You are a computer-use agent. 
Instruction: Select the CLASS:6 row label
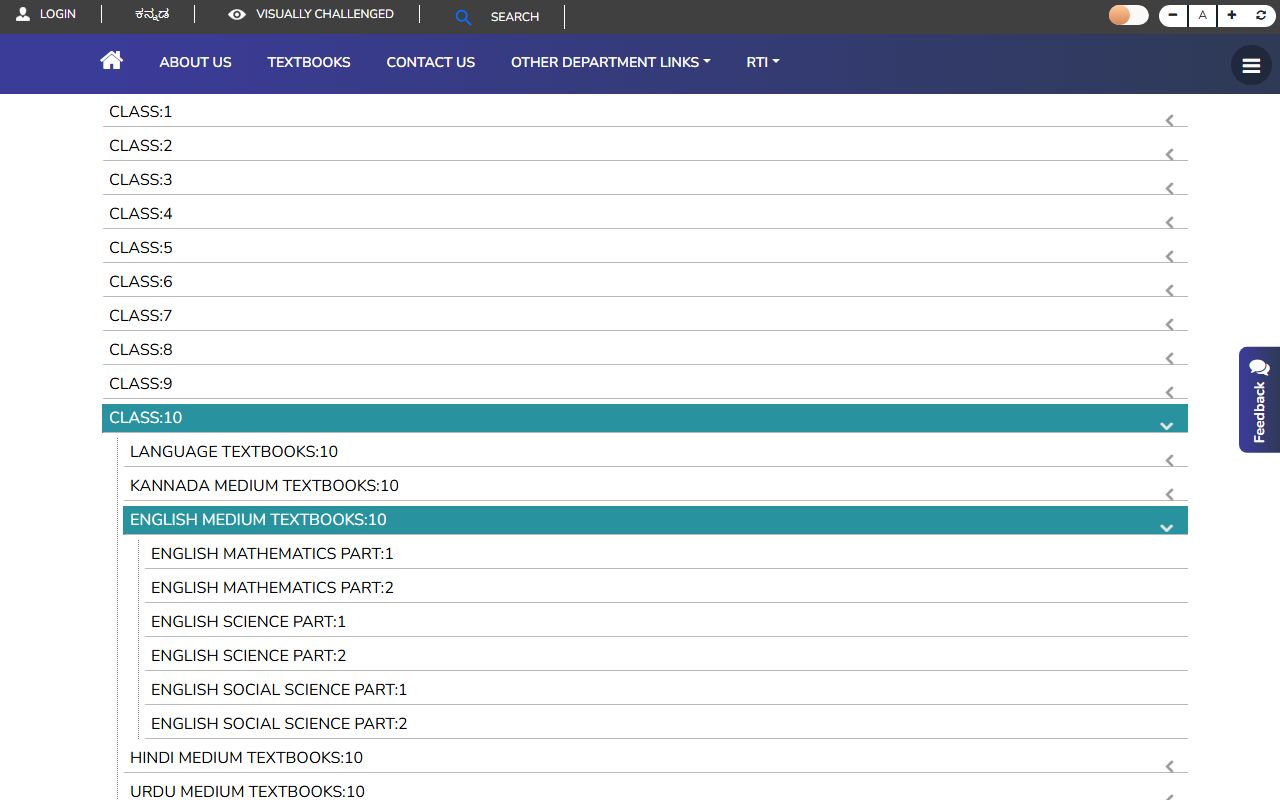(x=141, y=282)
